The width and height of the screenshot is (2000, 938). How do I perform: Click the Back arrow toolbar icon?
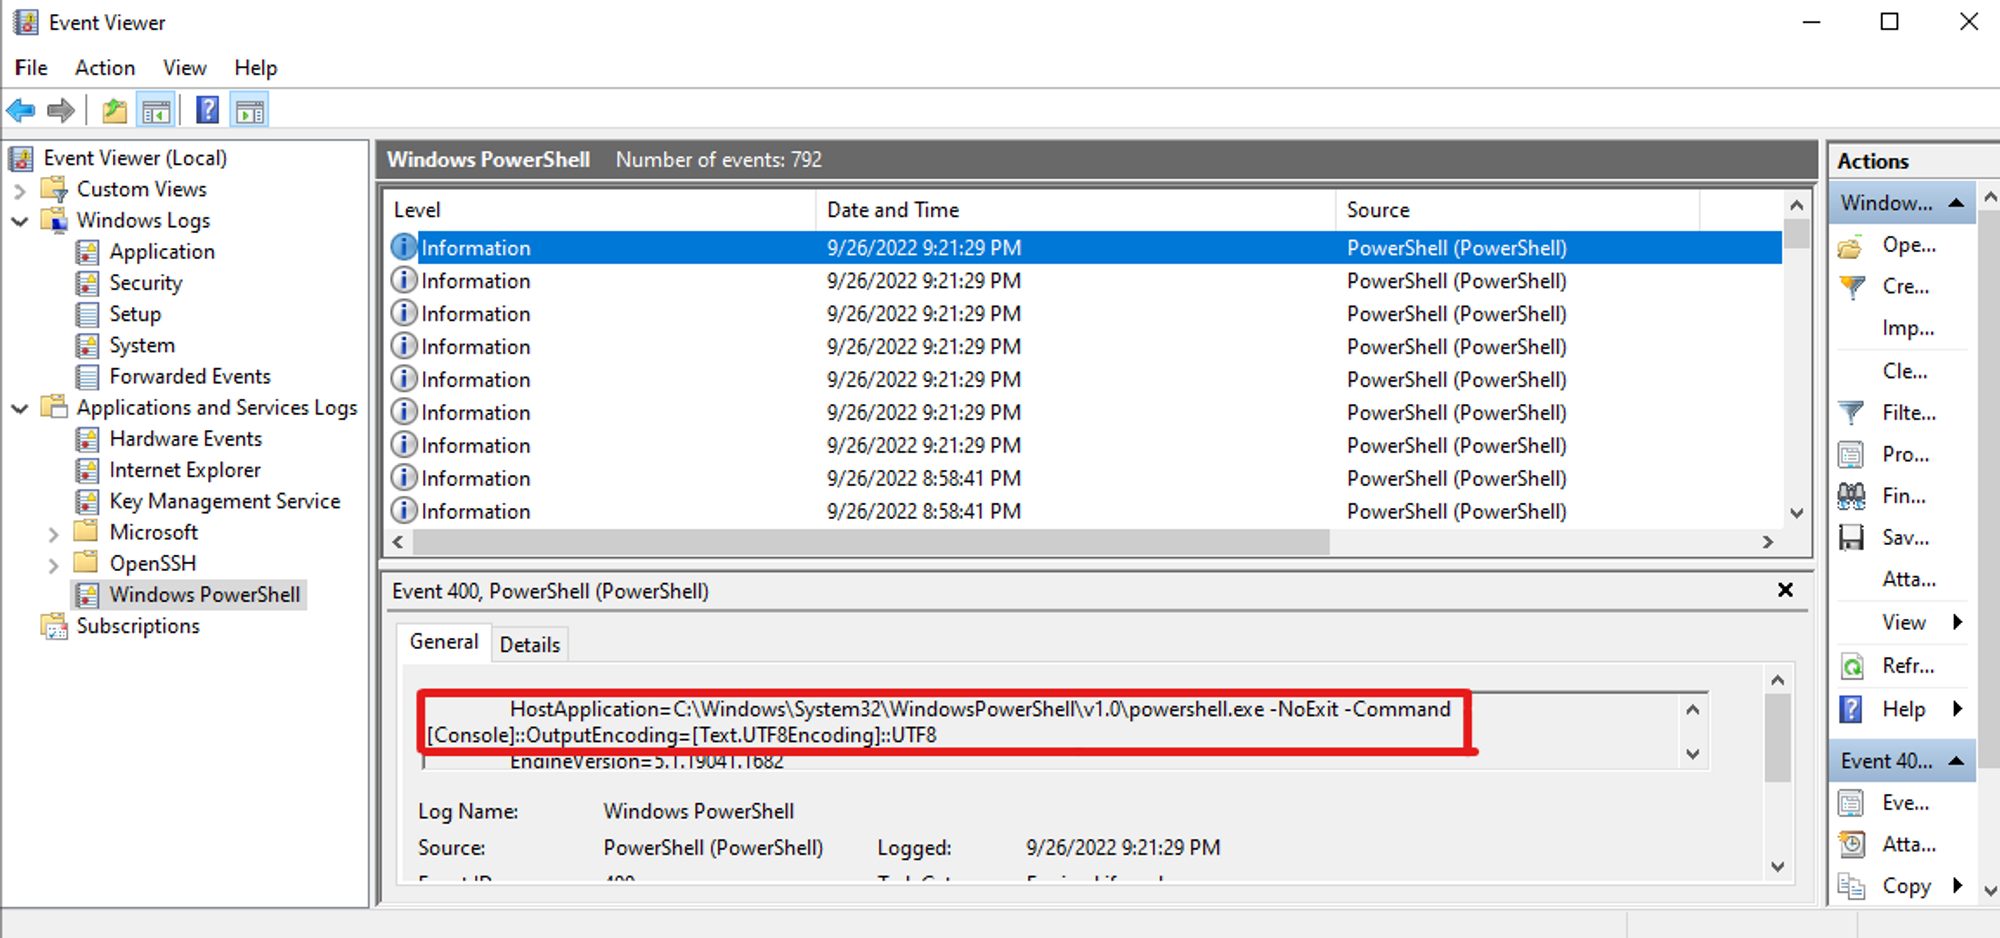pos(21,111)
